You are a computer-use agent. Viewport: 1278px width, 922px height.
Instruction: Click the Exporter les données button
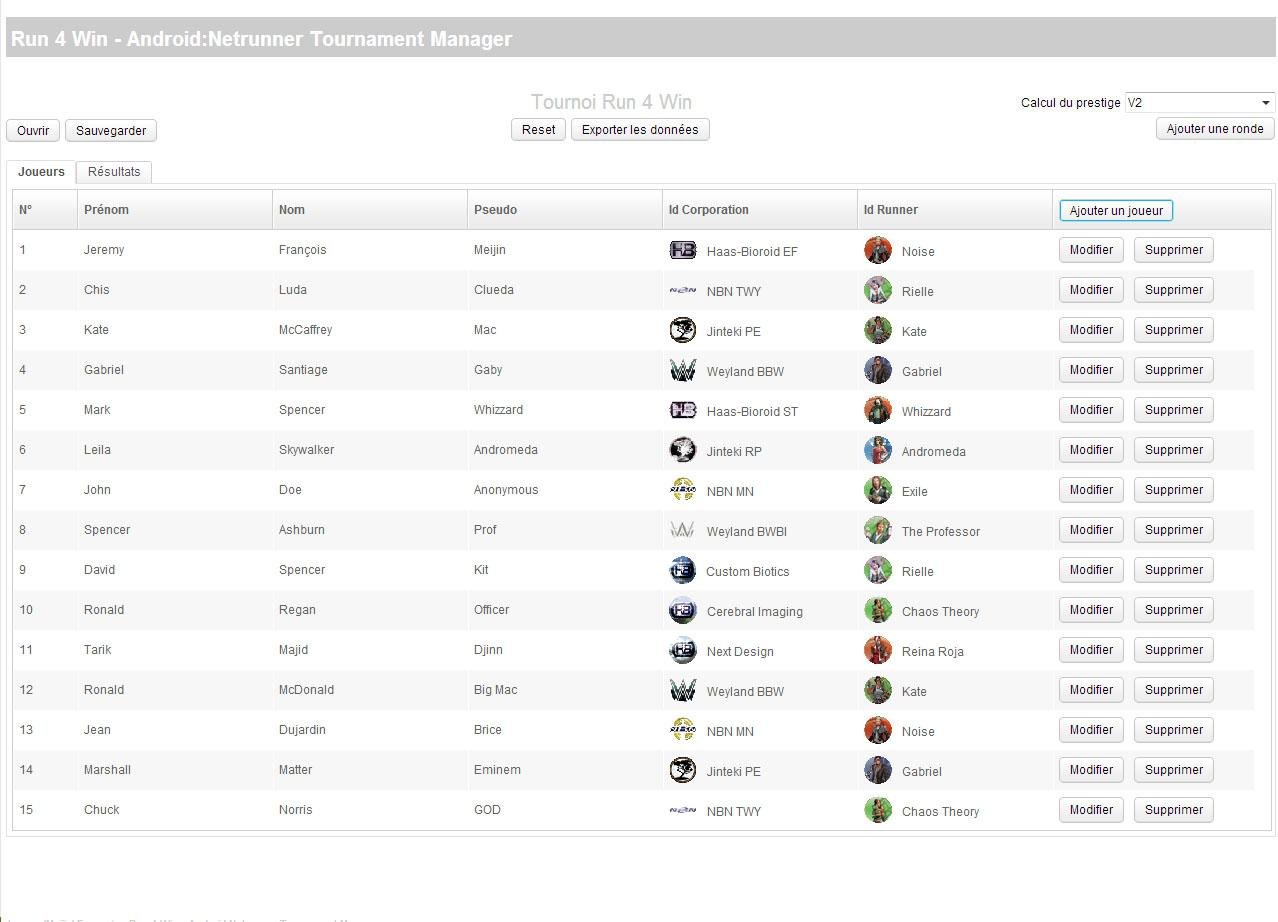point(640,129)
